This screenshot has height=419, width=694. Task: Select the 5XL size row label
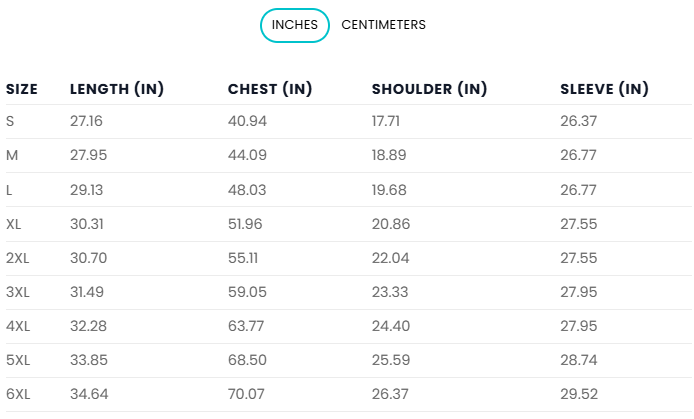click(x=18, y=360)
